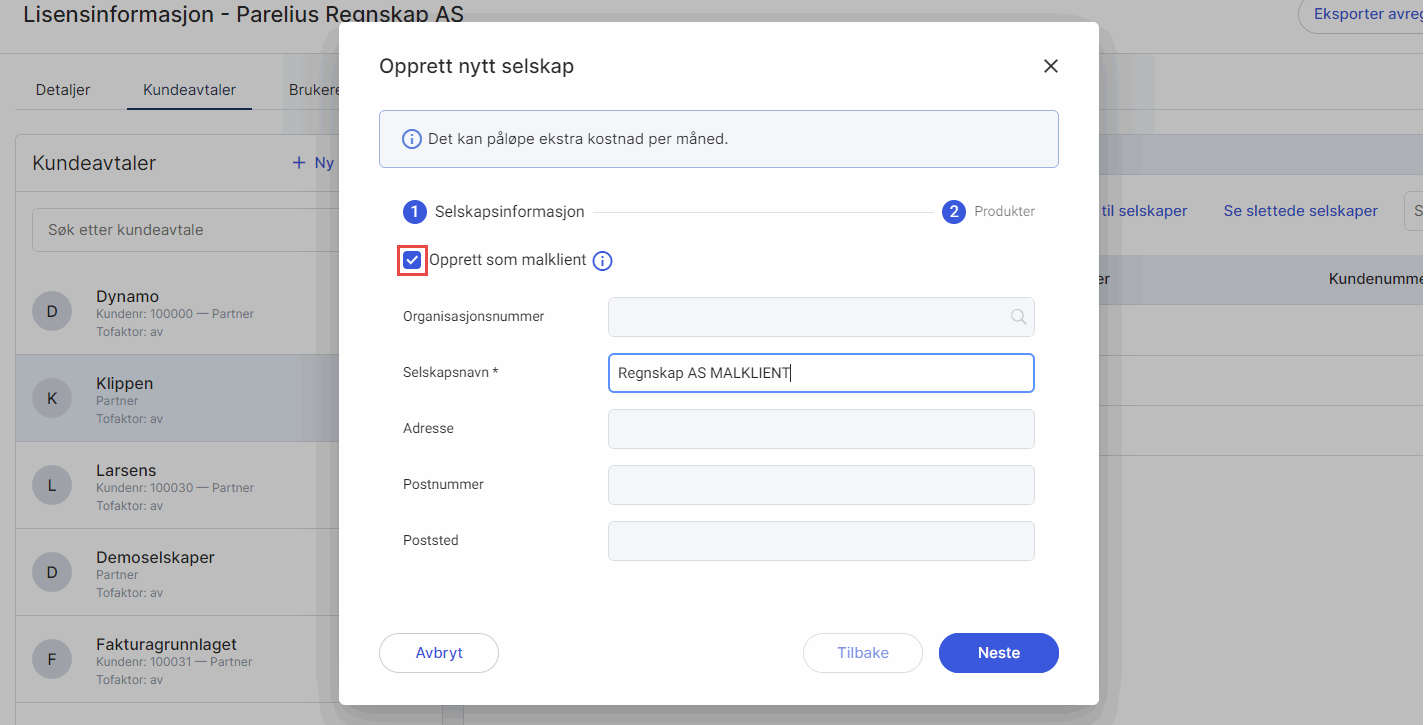Click Se slettede selskaper link
Viewport: 1425px width, 725px height.
1300,211
